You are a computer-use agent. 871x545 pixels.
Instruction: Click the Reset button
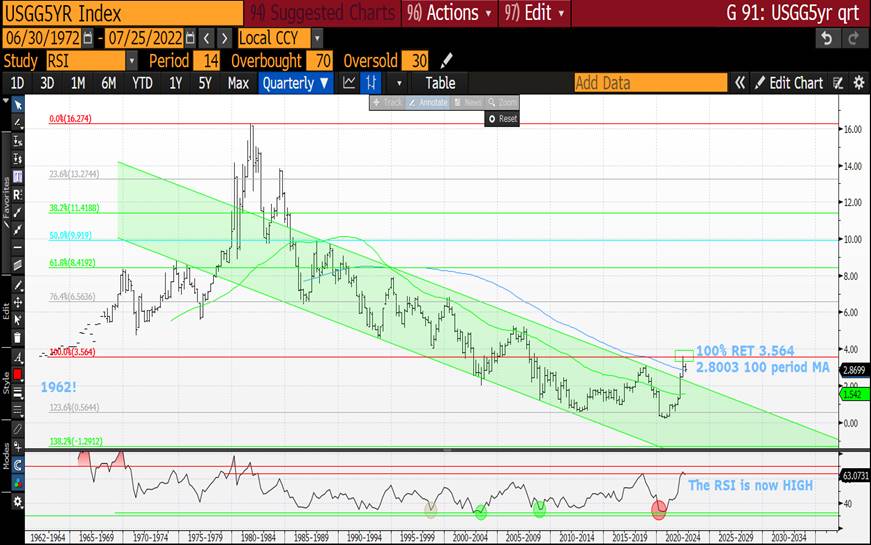[502, 119]
